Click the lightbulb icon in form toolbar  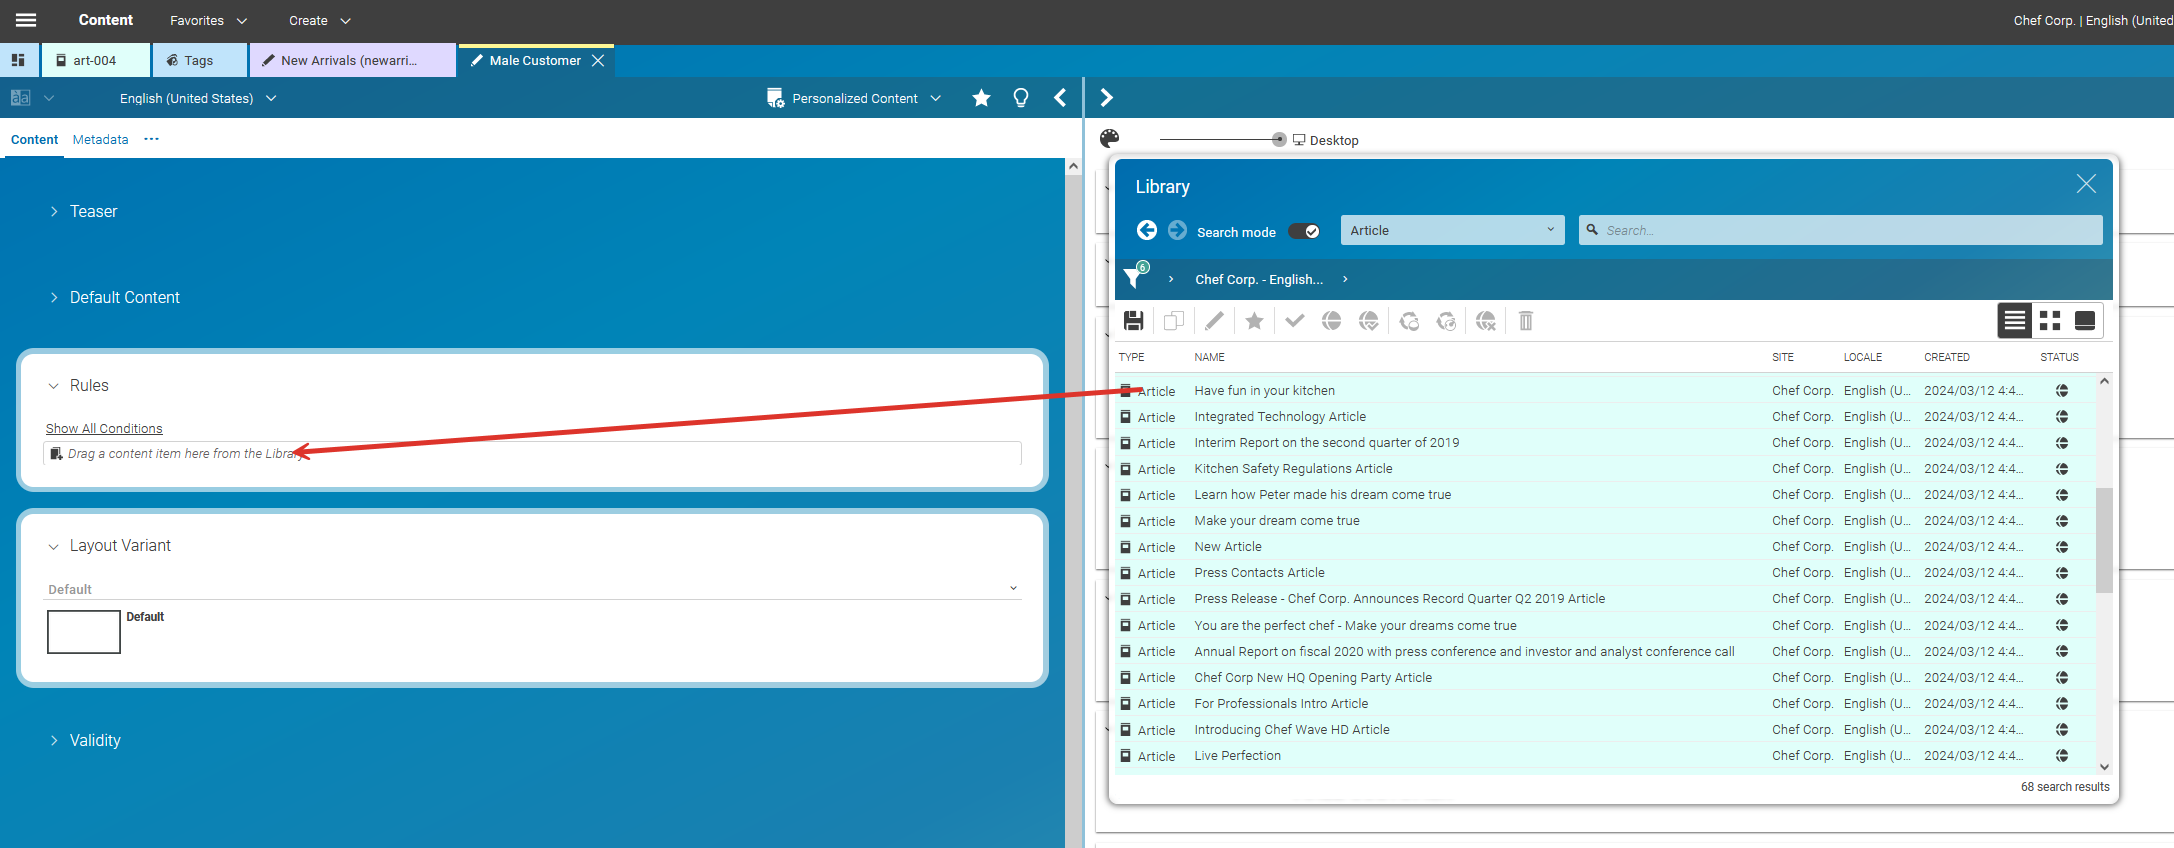pyautogui.click(x=1020, y=98)
